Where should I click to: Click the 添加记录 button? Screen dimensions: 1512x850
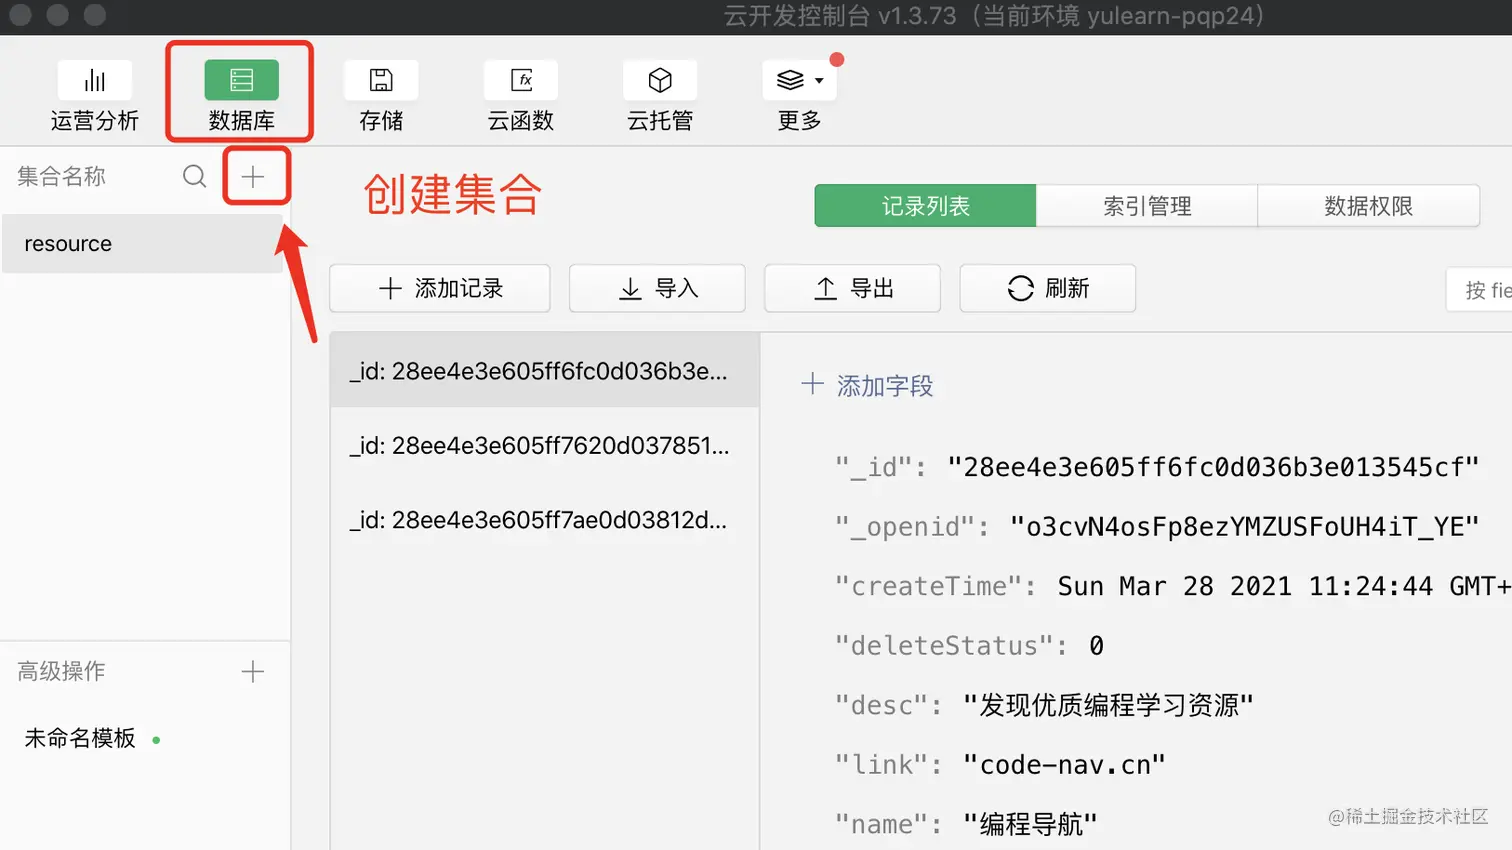[x=439, y=289]
